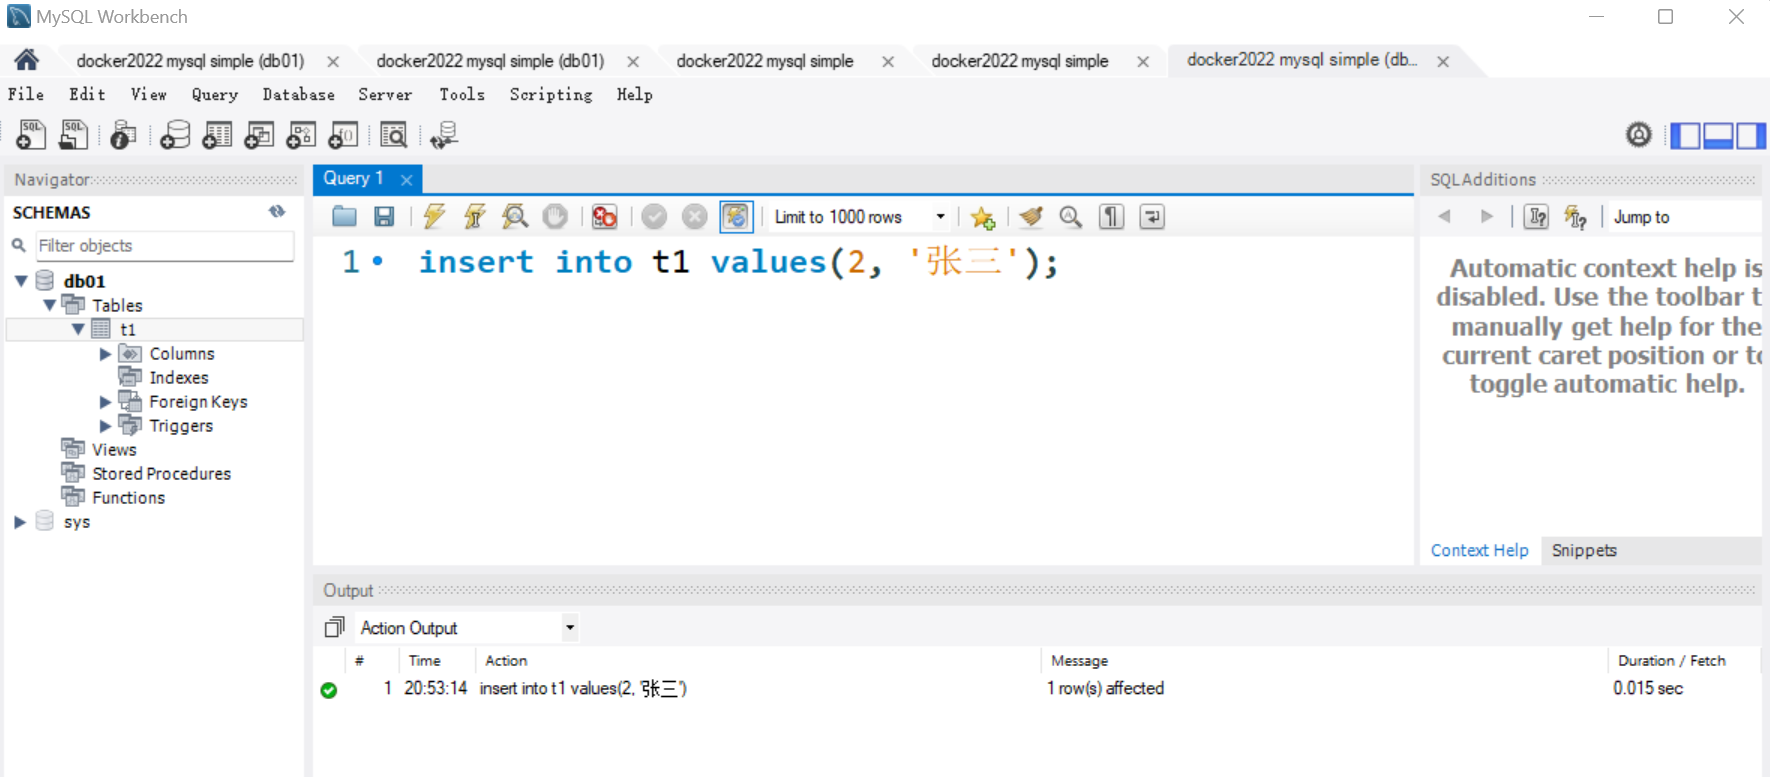The height and width of the screenshot is (777, 1770).
Task: Toggle continue on error option
Action: point(605,216)
